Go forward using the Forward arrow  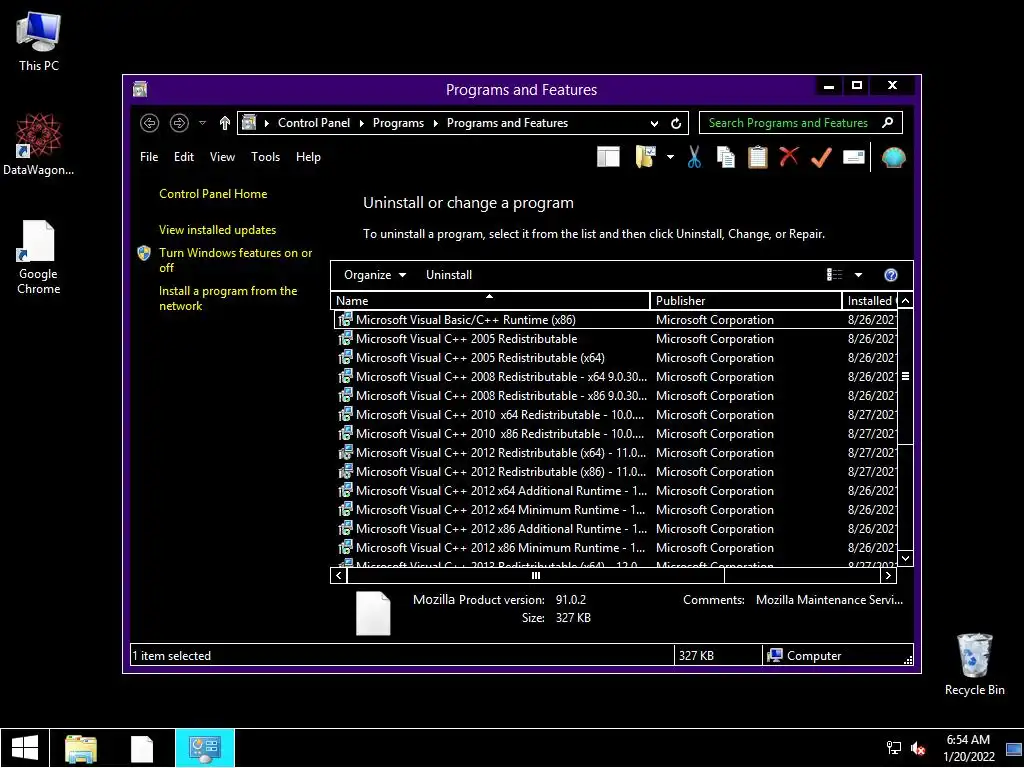click(179, 123)
